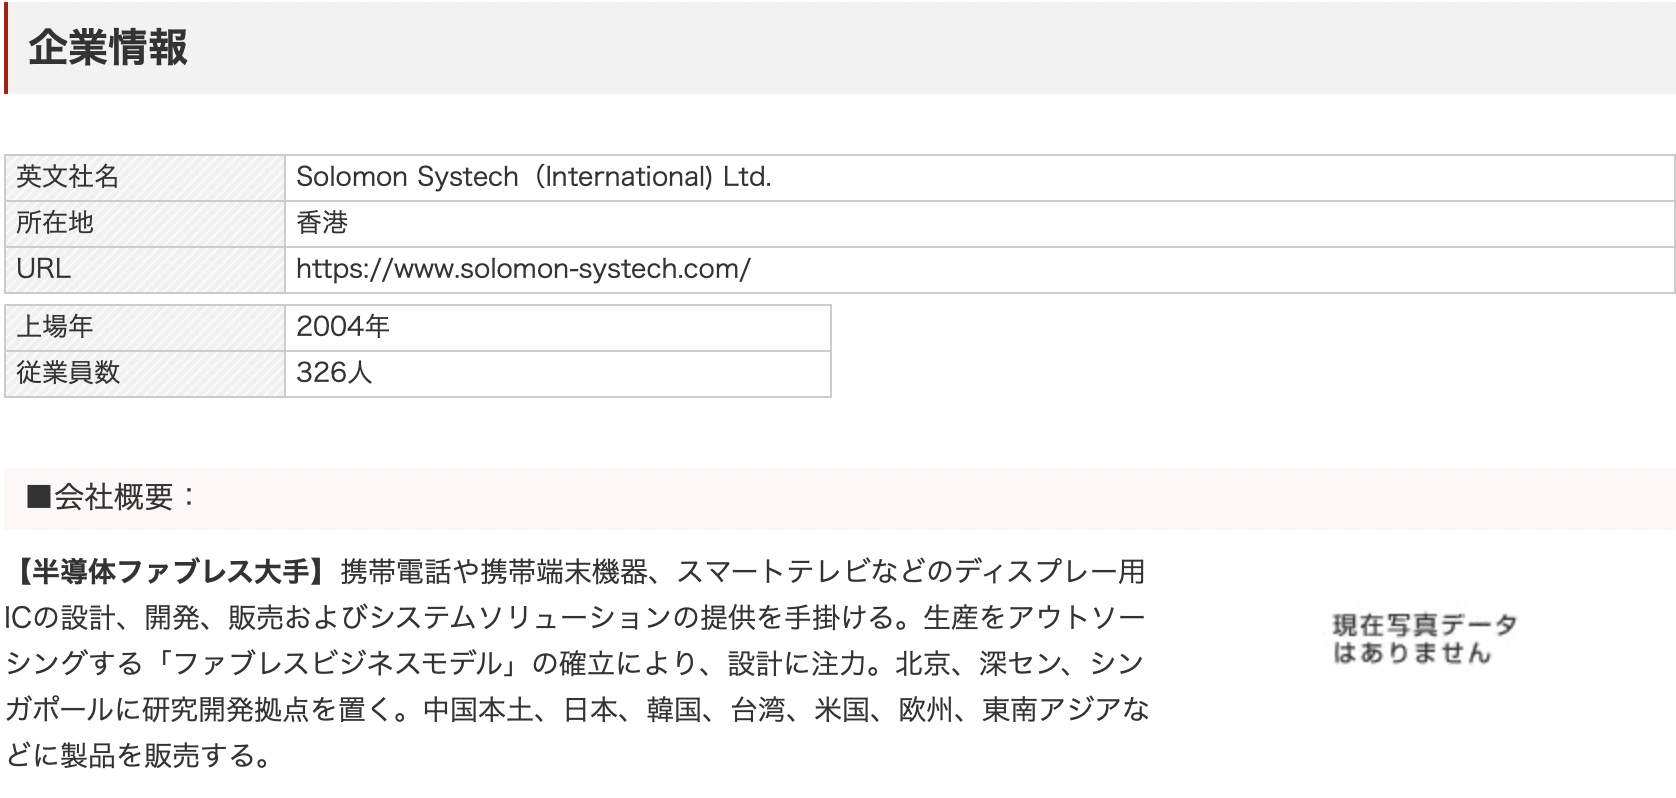Click the final line どに製品を販売する。
The image size is (1676, 798).
coord(139,756)
